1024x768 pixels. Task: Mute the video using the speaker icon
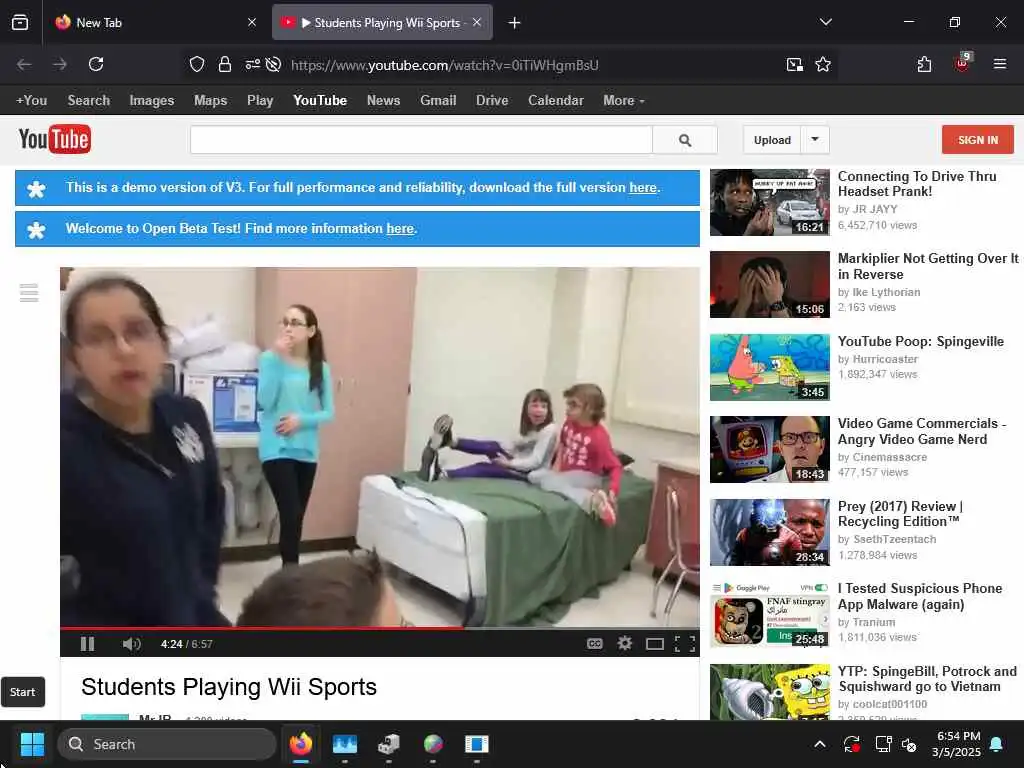[131, 644]
